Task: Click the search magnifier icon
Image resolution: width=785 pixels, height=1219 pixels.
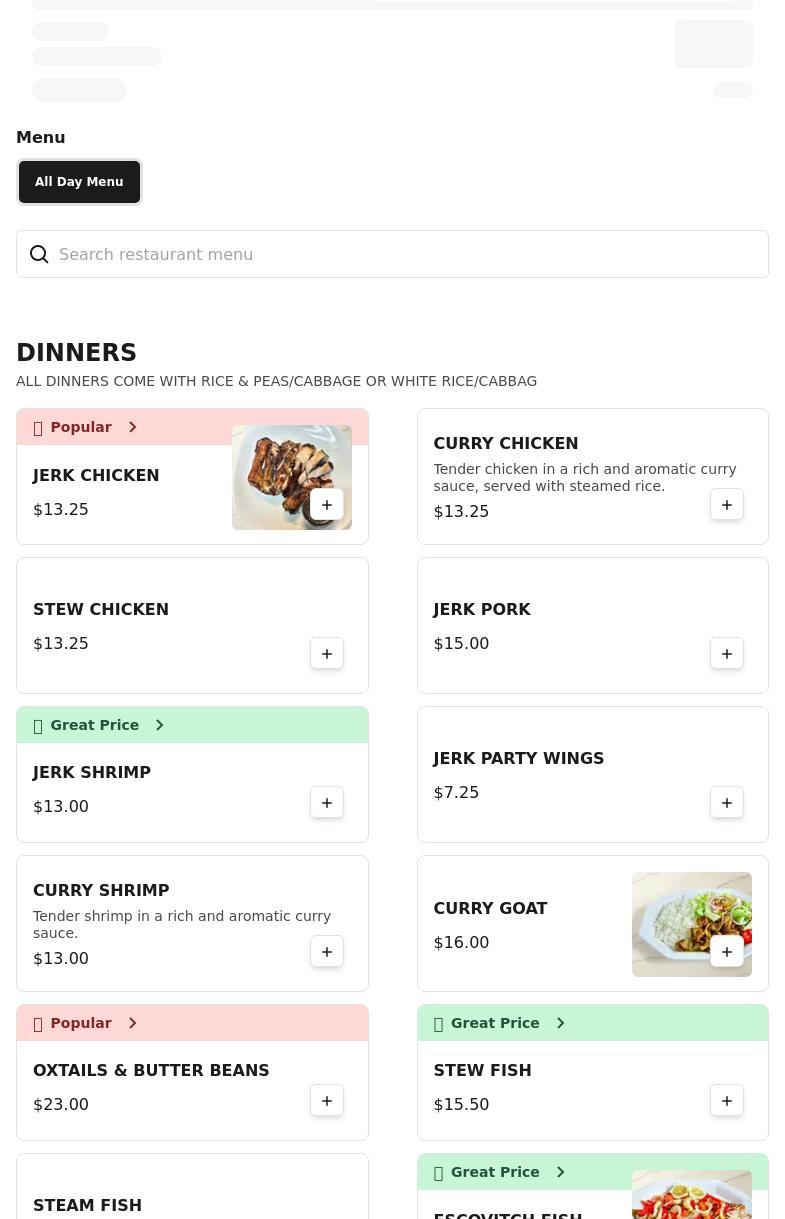Action: 39,255
